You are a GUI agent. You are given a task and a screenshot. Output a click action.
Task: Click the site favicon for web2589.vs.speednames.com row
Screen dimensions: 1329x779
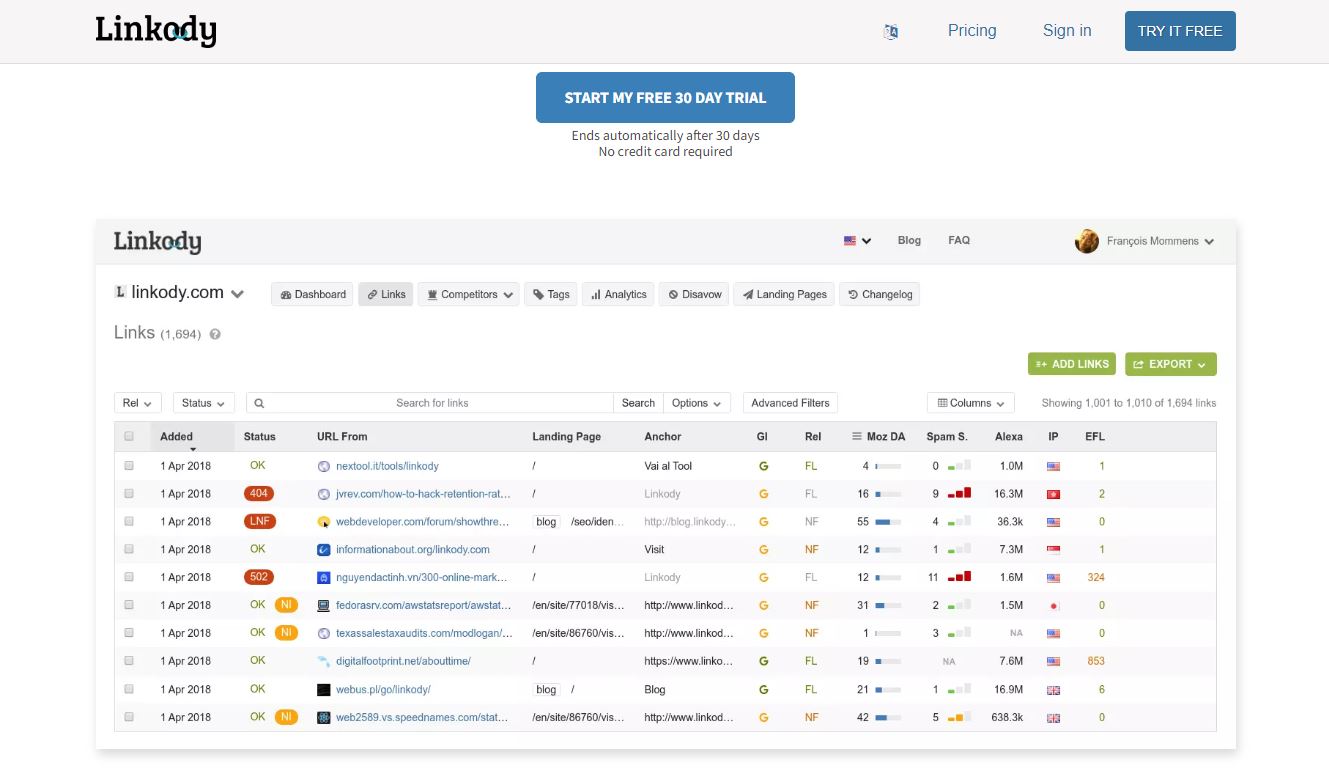(324, 717)
